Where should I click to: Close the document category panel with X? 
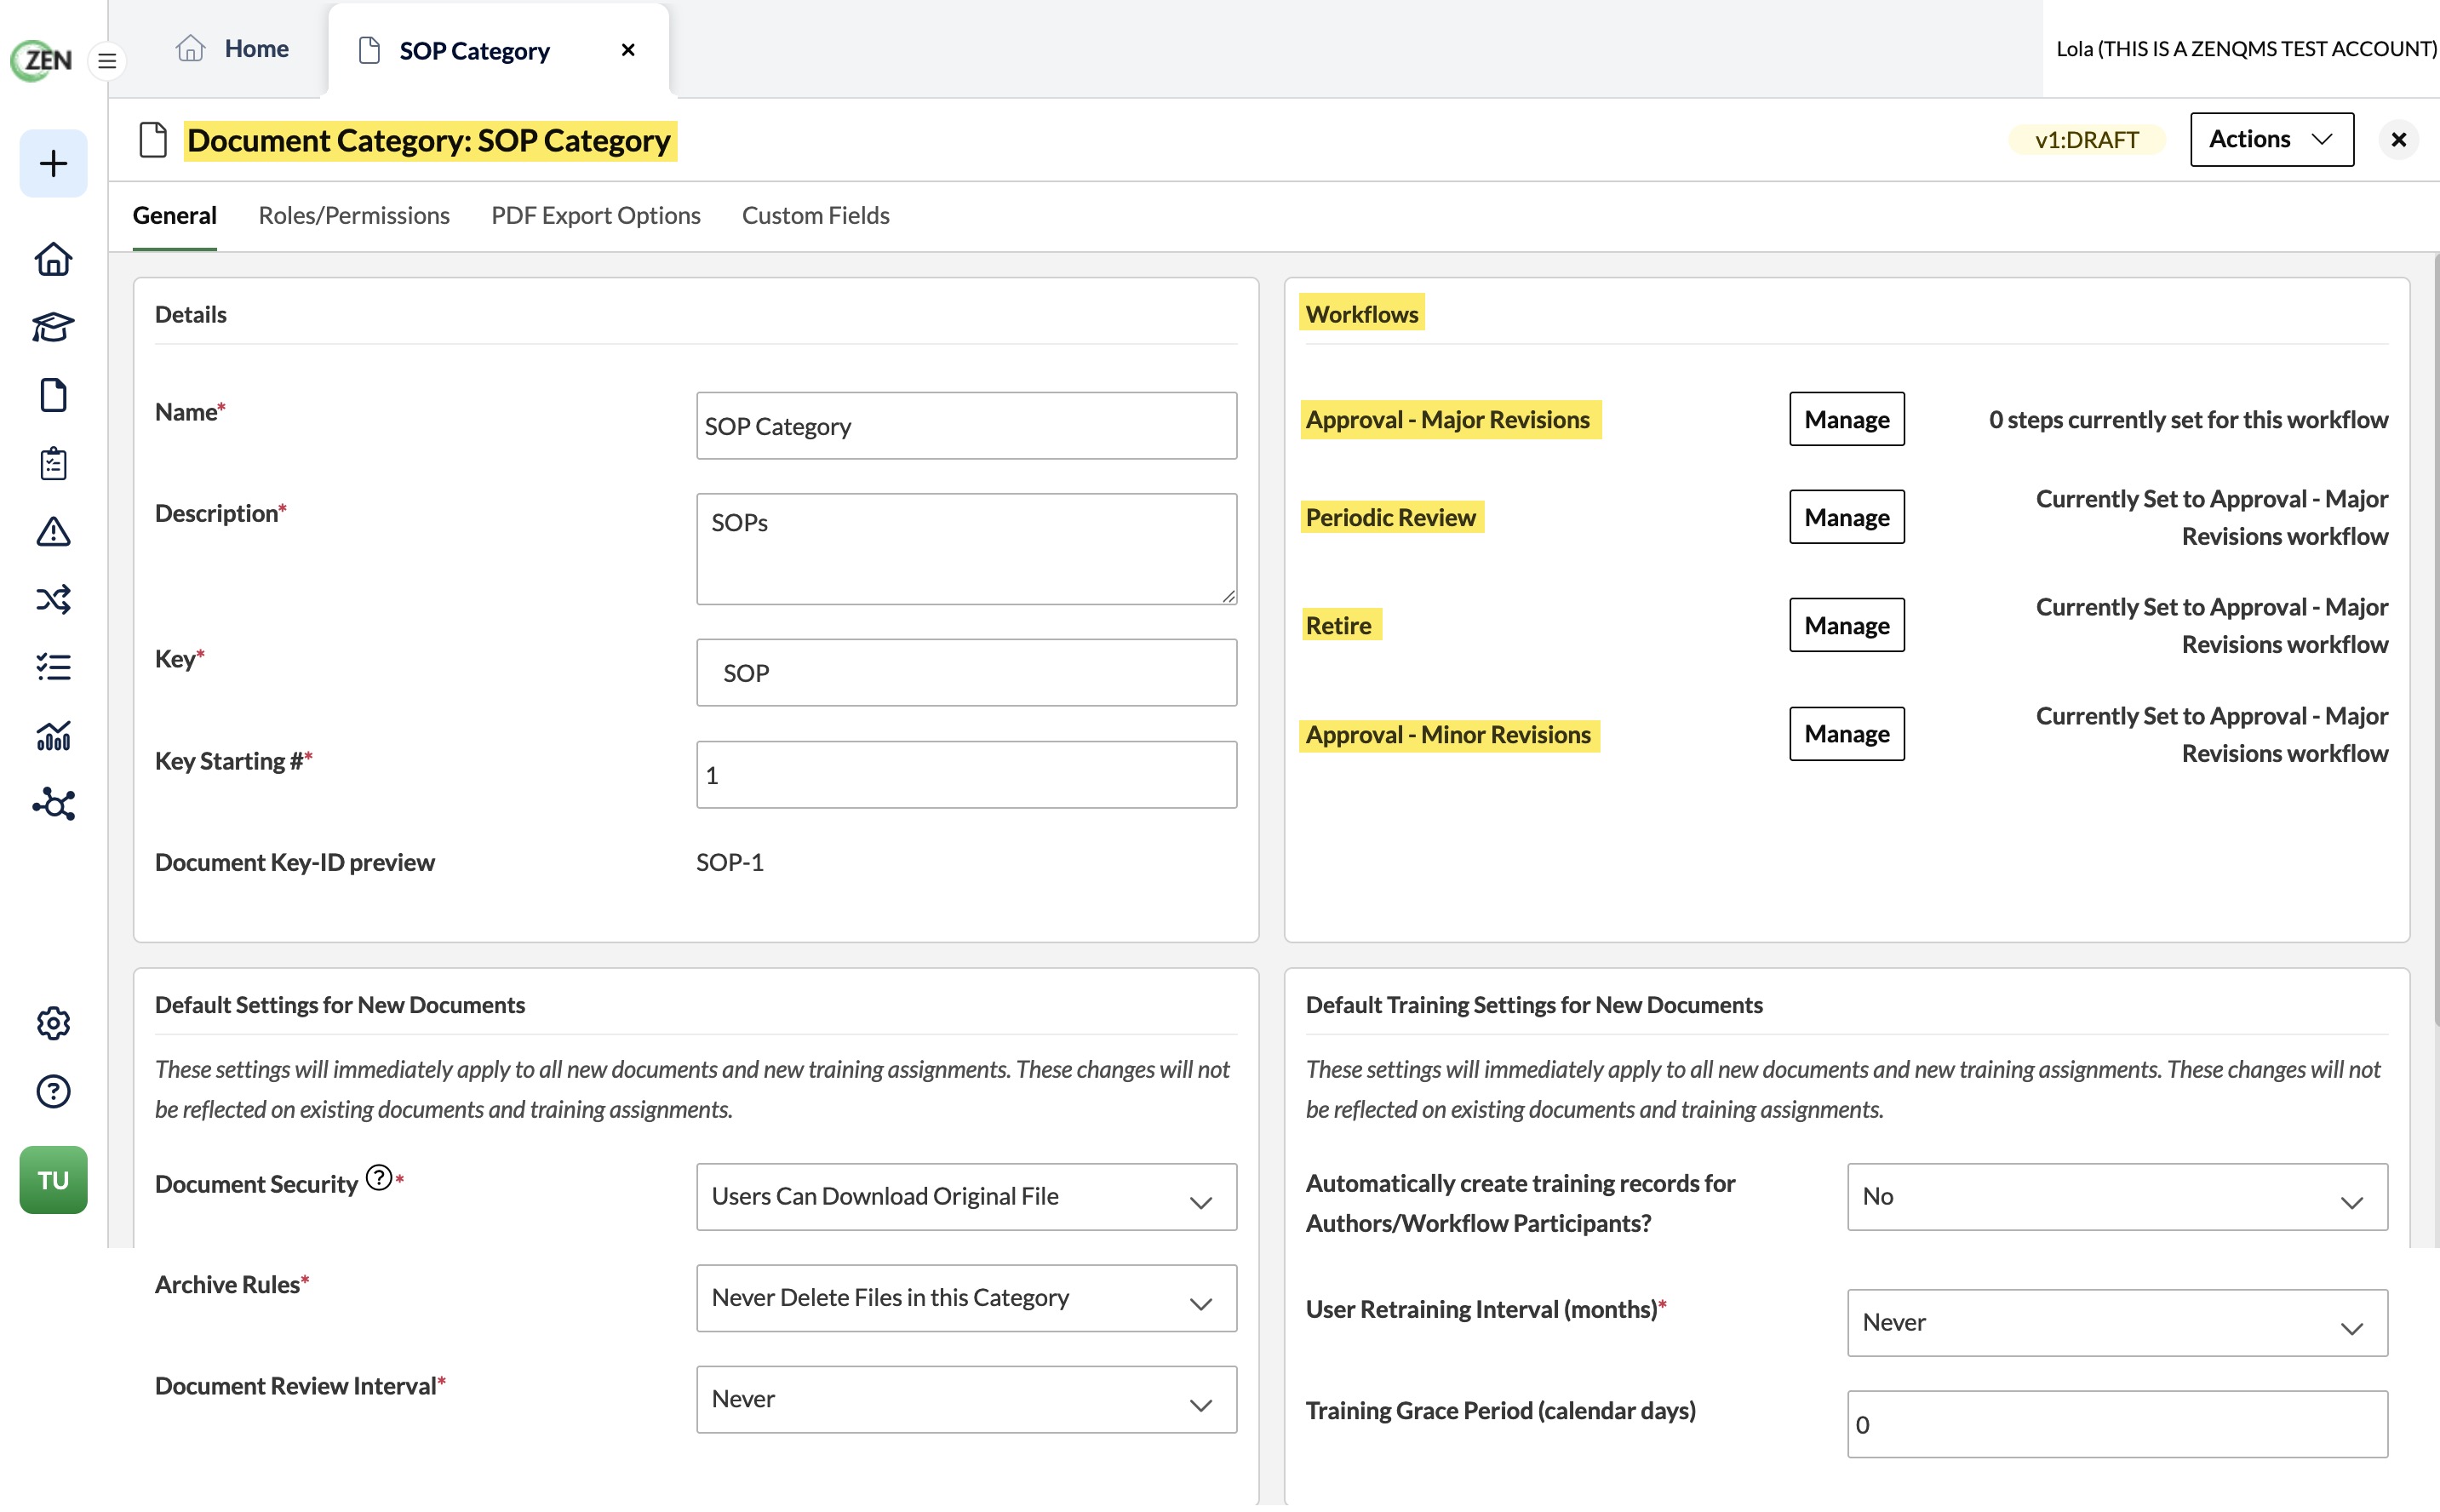[2398, 140]
